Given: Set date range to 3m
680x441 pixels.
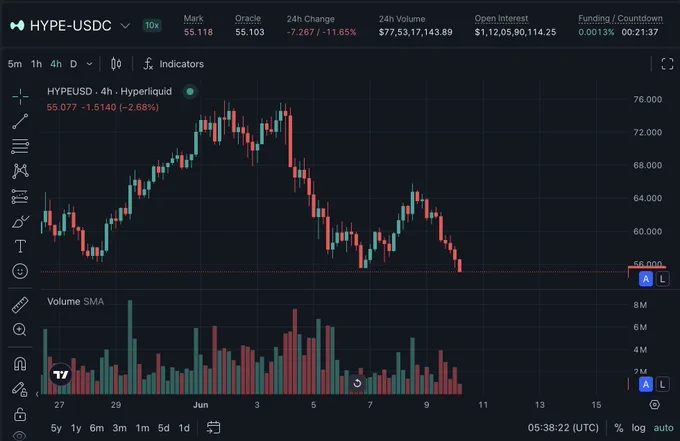Looking at the screenshot, I should coord(120,428).
